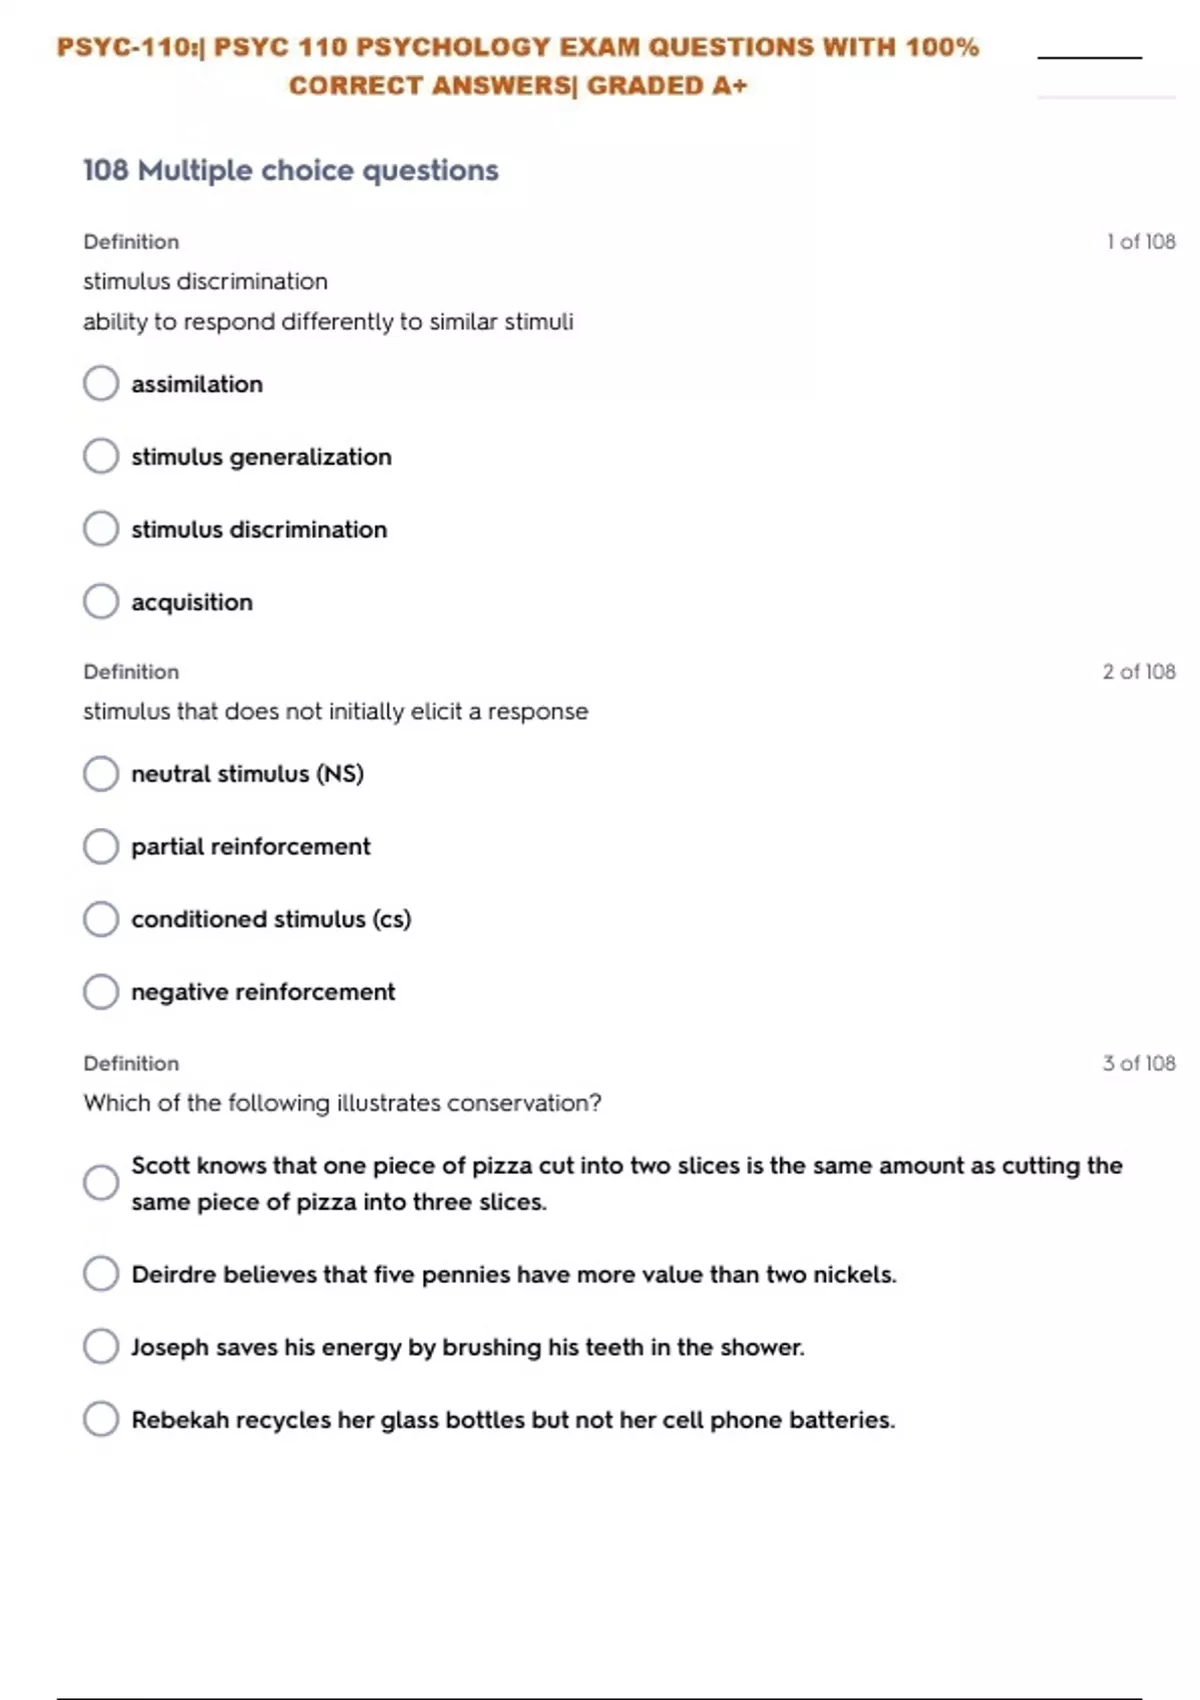Click the '1 of 108' question counter
The image size is (1200, 1700).
click(x=1140, y=242)
